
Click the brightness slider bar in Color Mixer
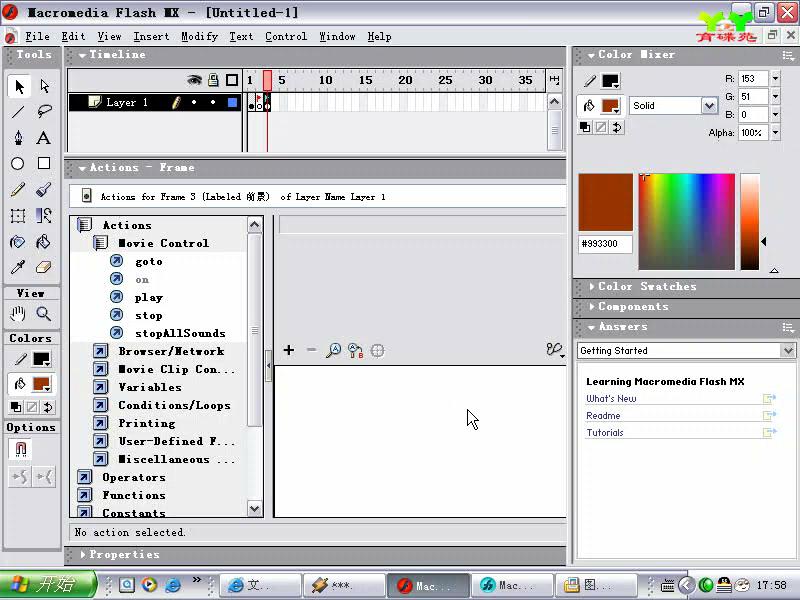(750, 221)
